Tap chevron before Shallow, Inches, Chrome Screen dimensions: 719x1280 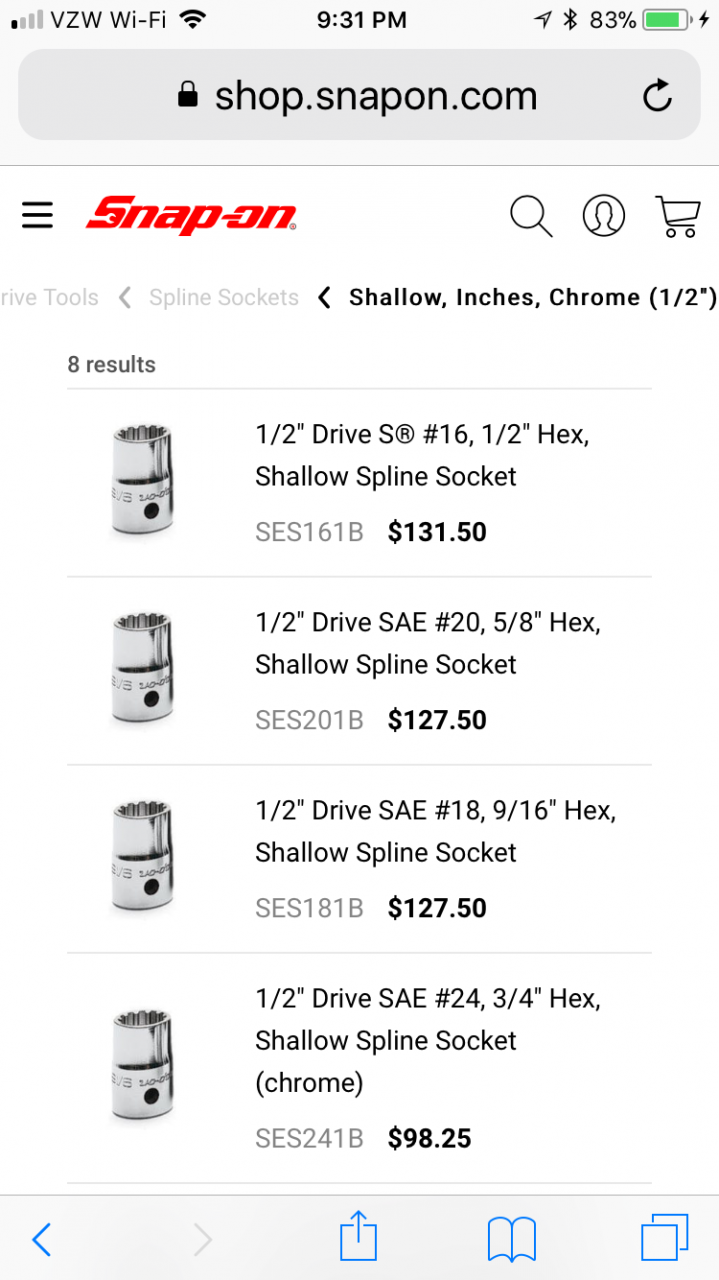point(324,297)
